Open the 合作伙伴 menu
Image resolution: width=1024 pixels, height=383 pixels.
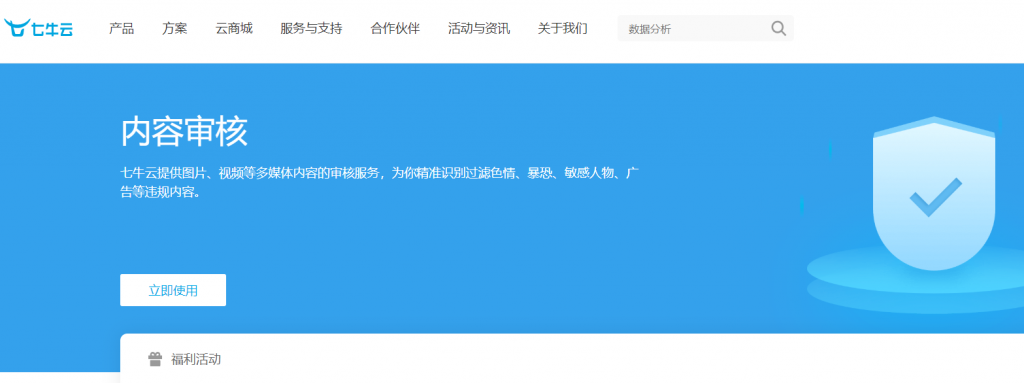tap(395, 29)
